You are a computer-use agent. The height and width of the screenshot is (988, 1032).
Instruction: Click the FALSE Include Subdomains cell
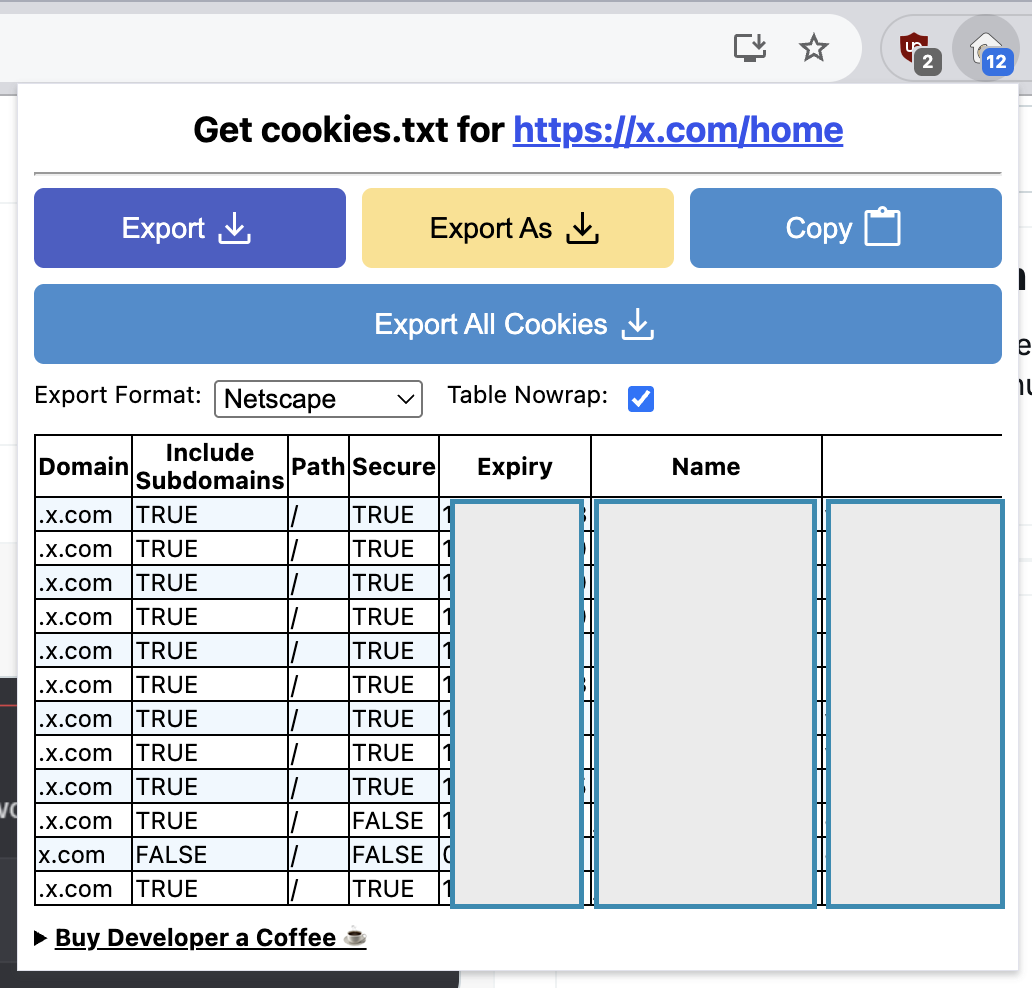(171, 855)
